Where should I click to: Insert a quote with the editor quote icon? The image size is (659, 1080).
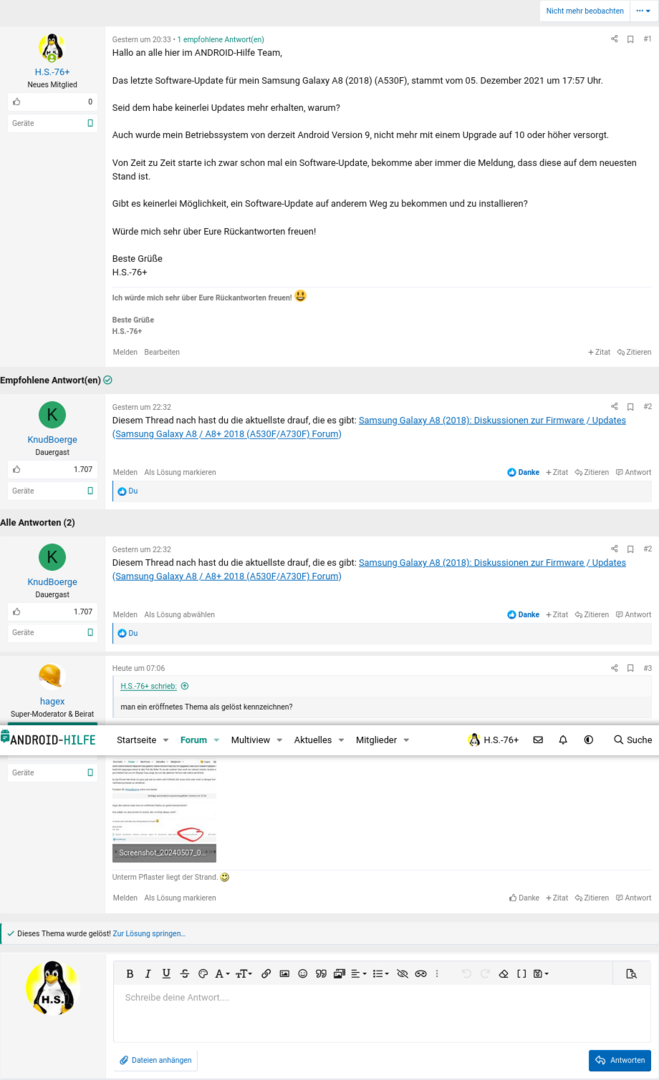(321, 973)
